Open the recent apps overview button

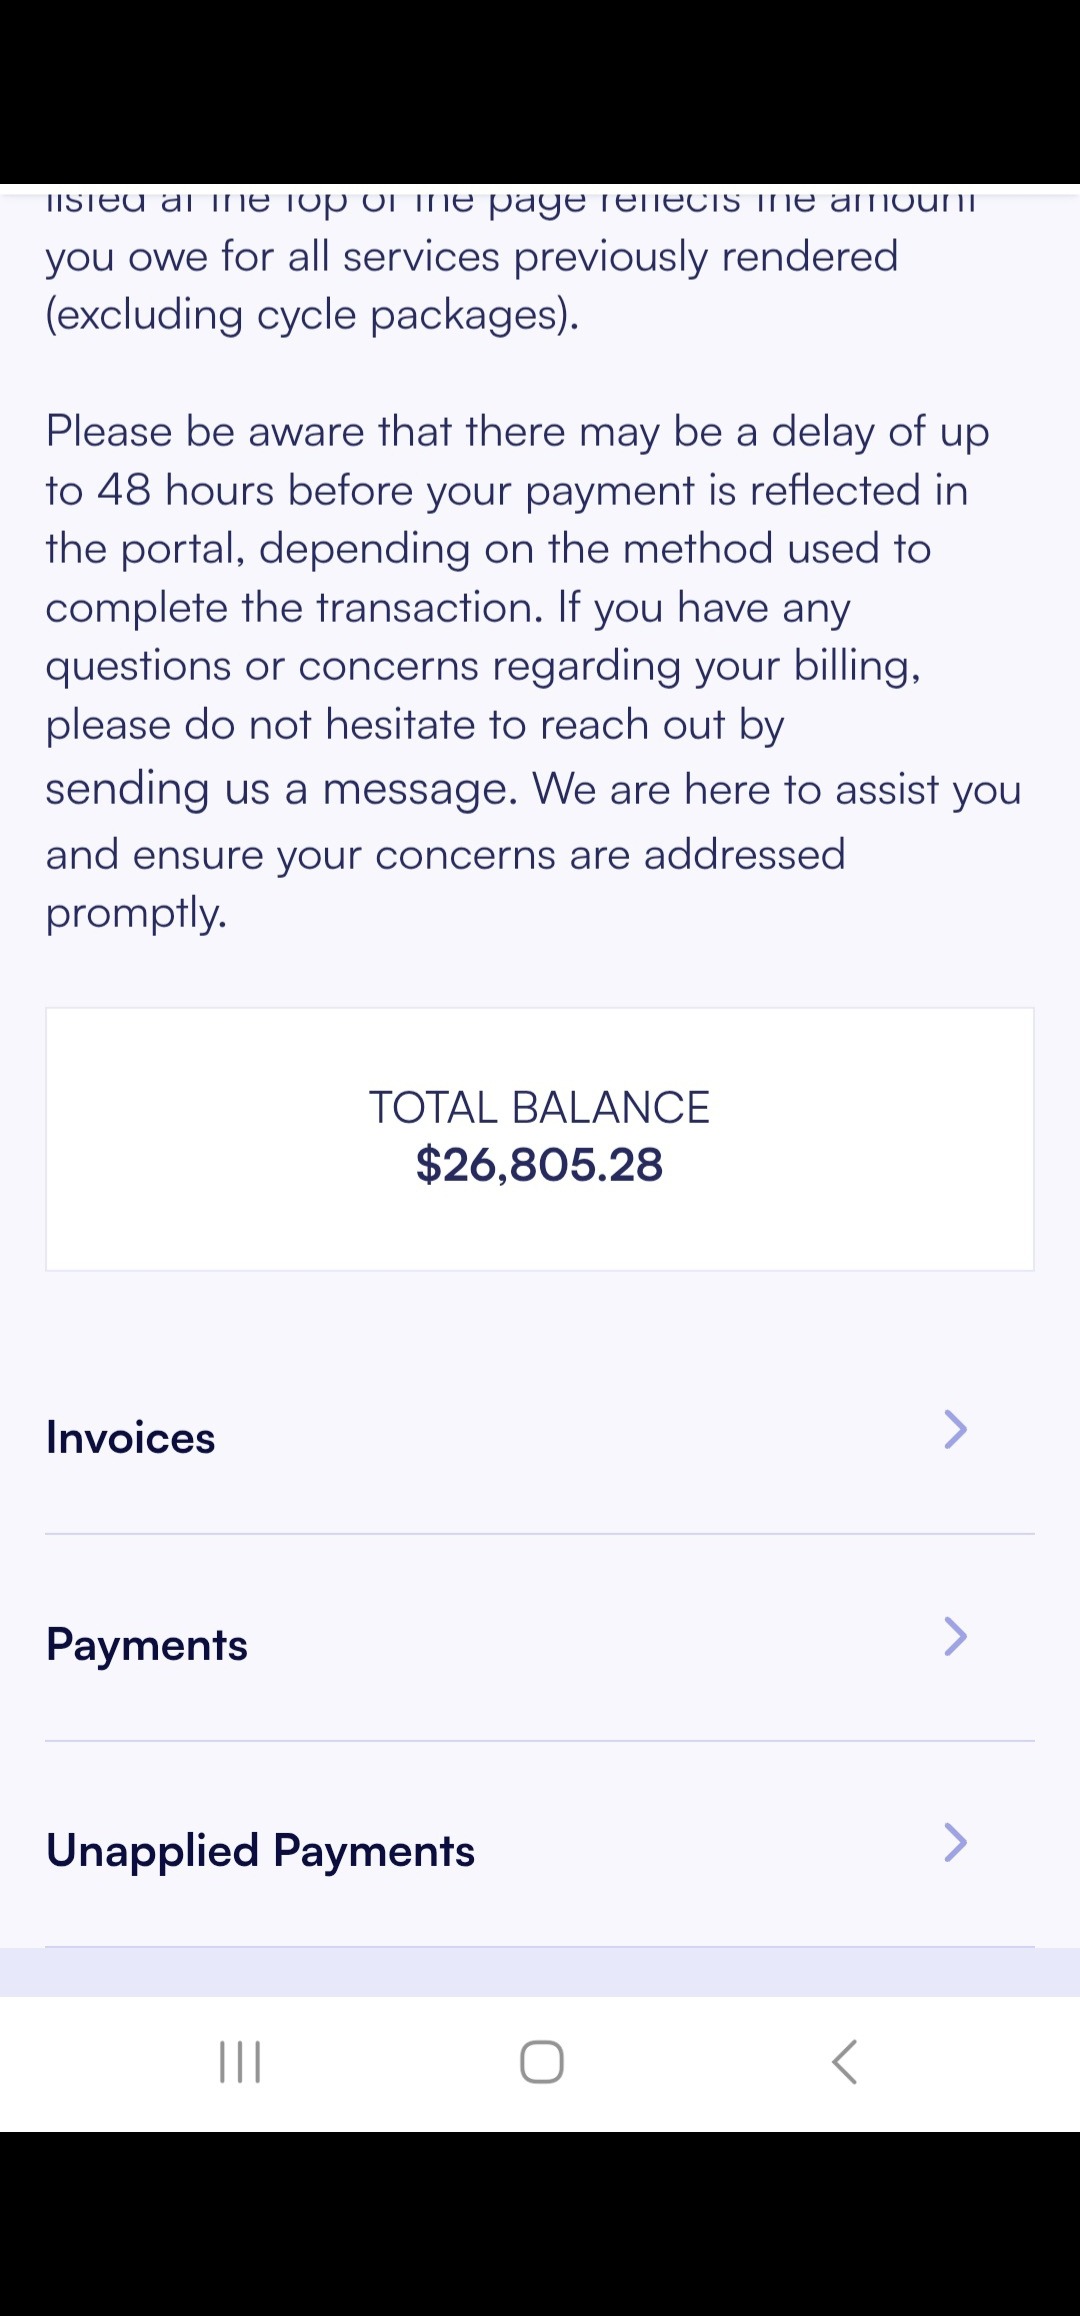[240, 2061]
